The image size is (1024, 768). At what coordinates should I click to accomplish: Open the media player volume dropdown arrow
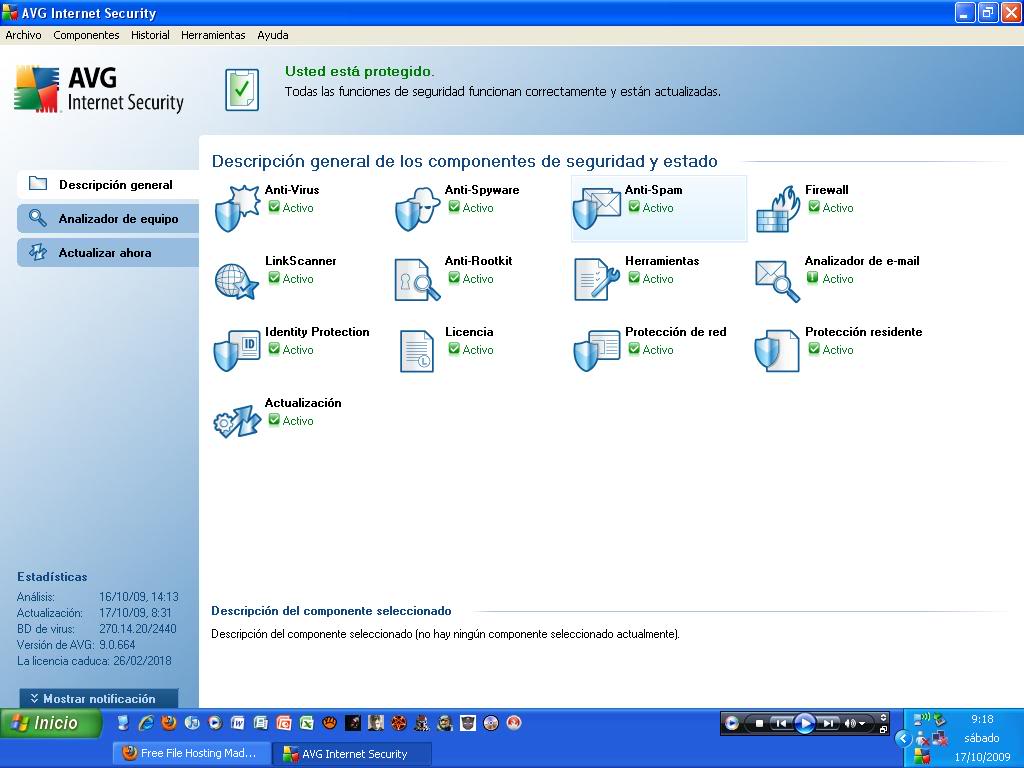click(x=862, y=724)
